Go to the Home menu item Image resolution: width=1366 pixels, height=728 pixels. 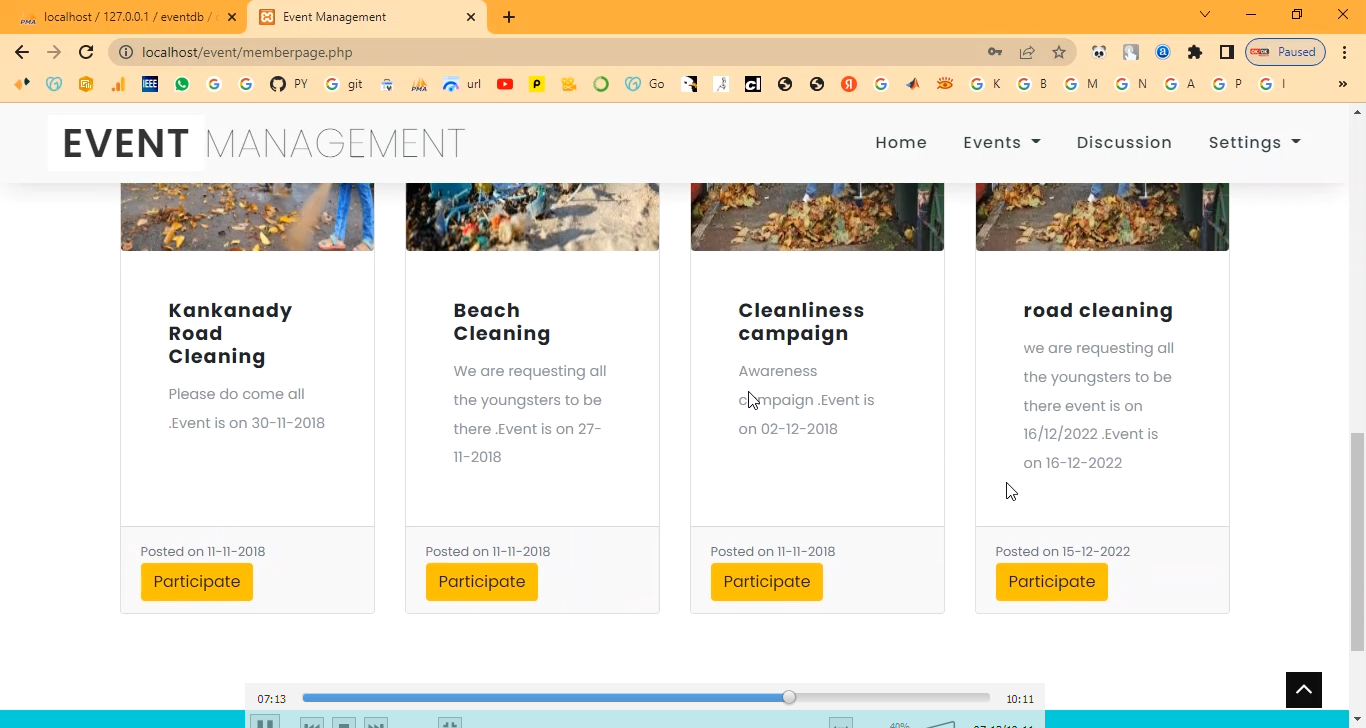[901, 142]
